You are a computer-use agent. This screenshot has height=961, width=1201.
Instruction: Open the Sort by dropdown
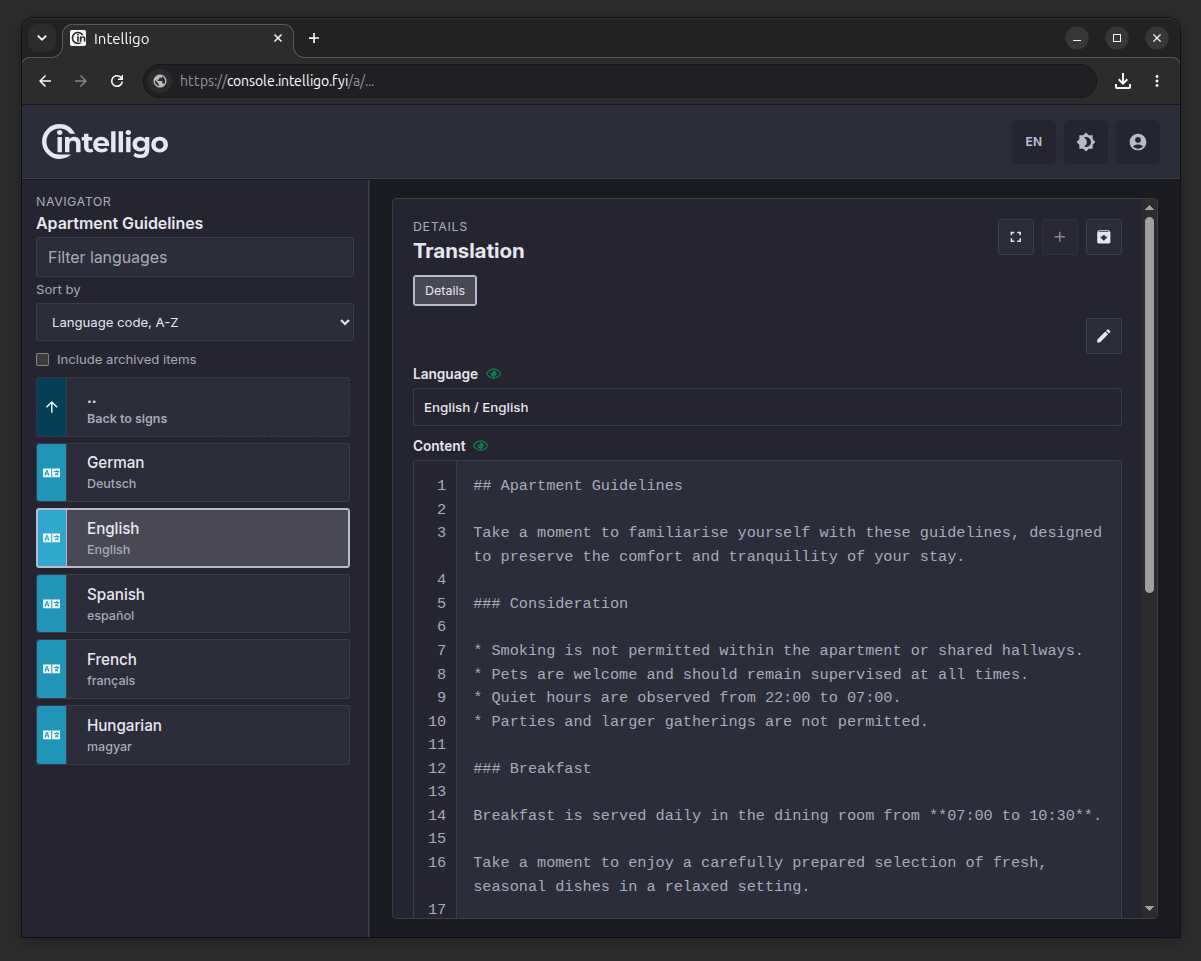pos(195,322)
